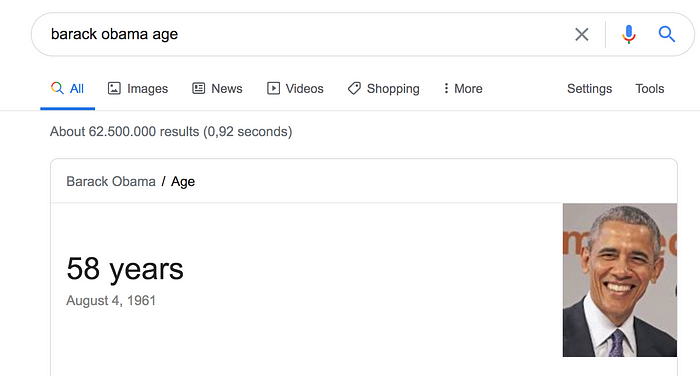The image size is (700, 376).
Task: Click the blue magnifying glass search icon
Action: click(667, 34)
